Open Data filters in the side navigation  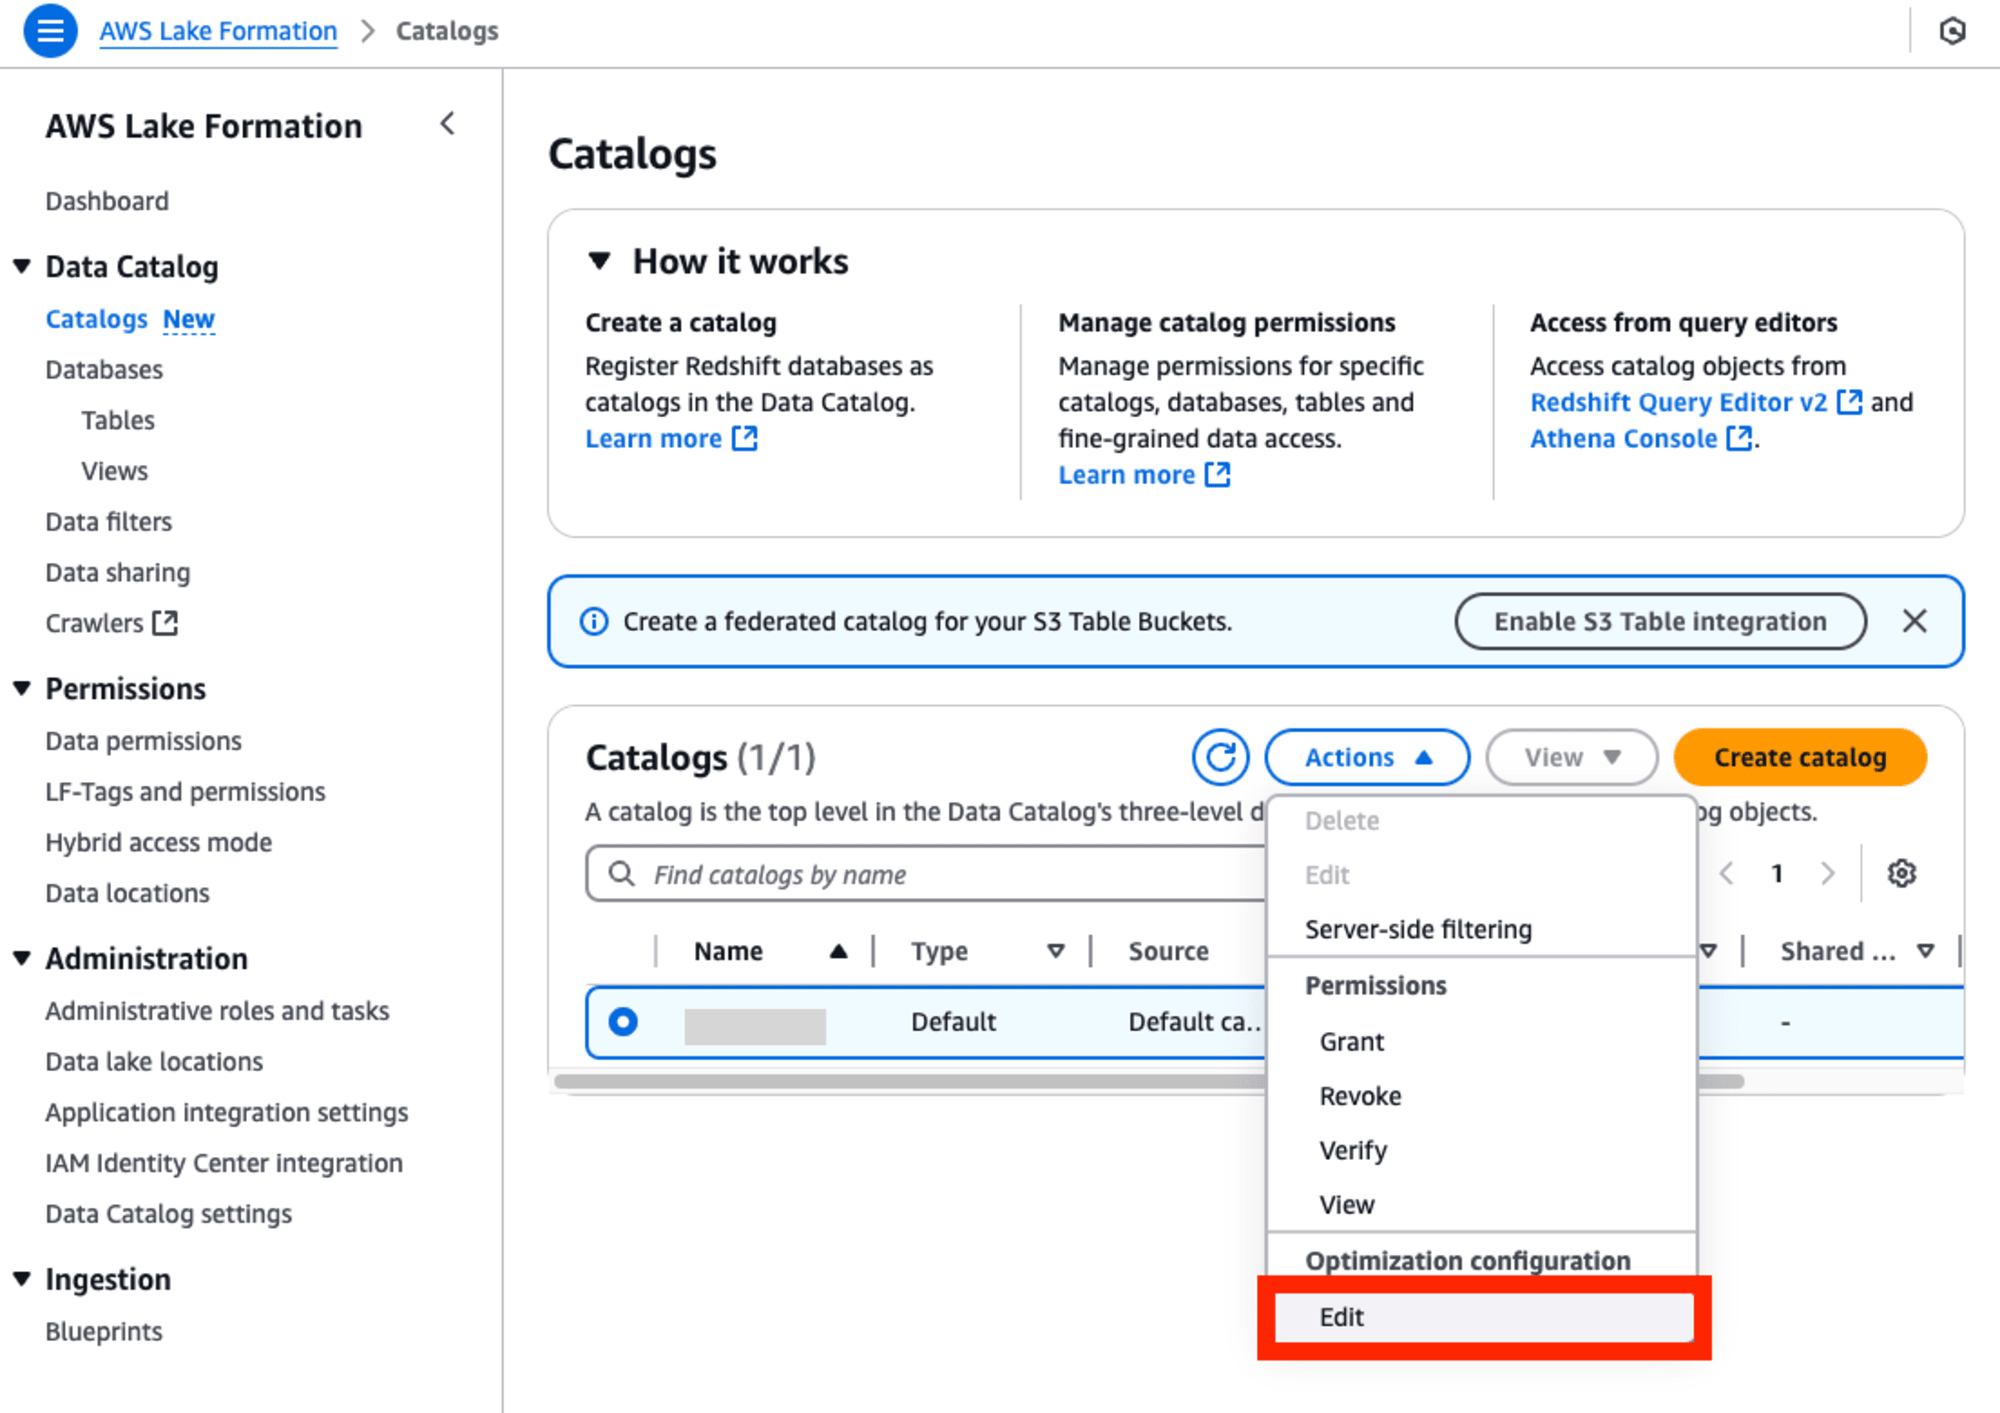click(x=108, y=522)
